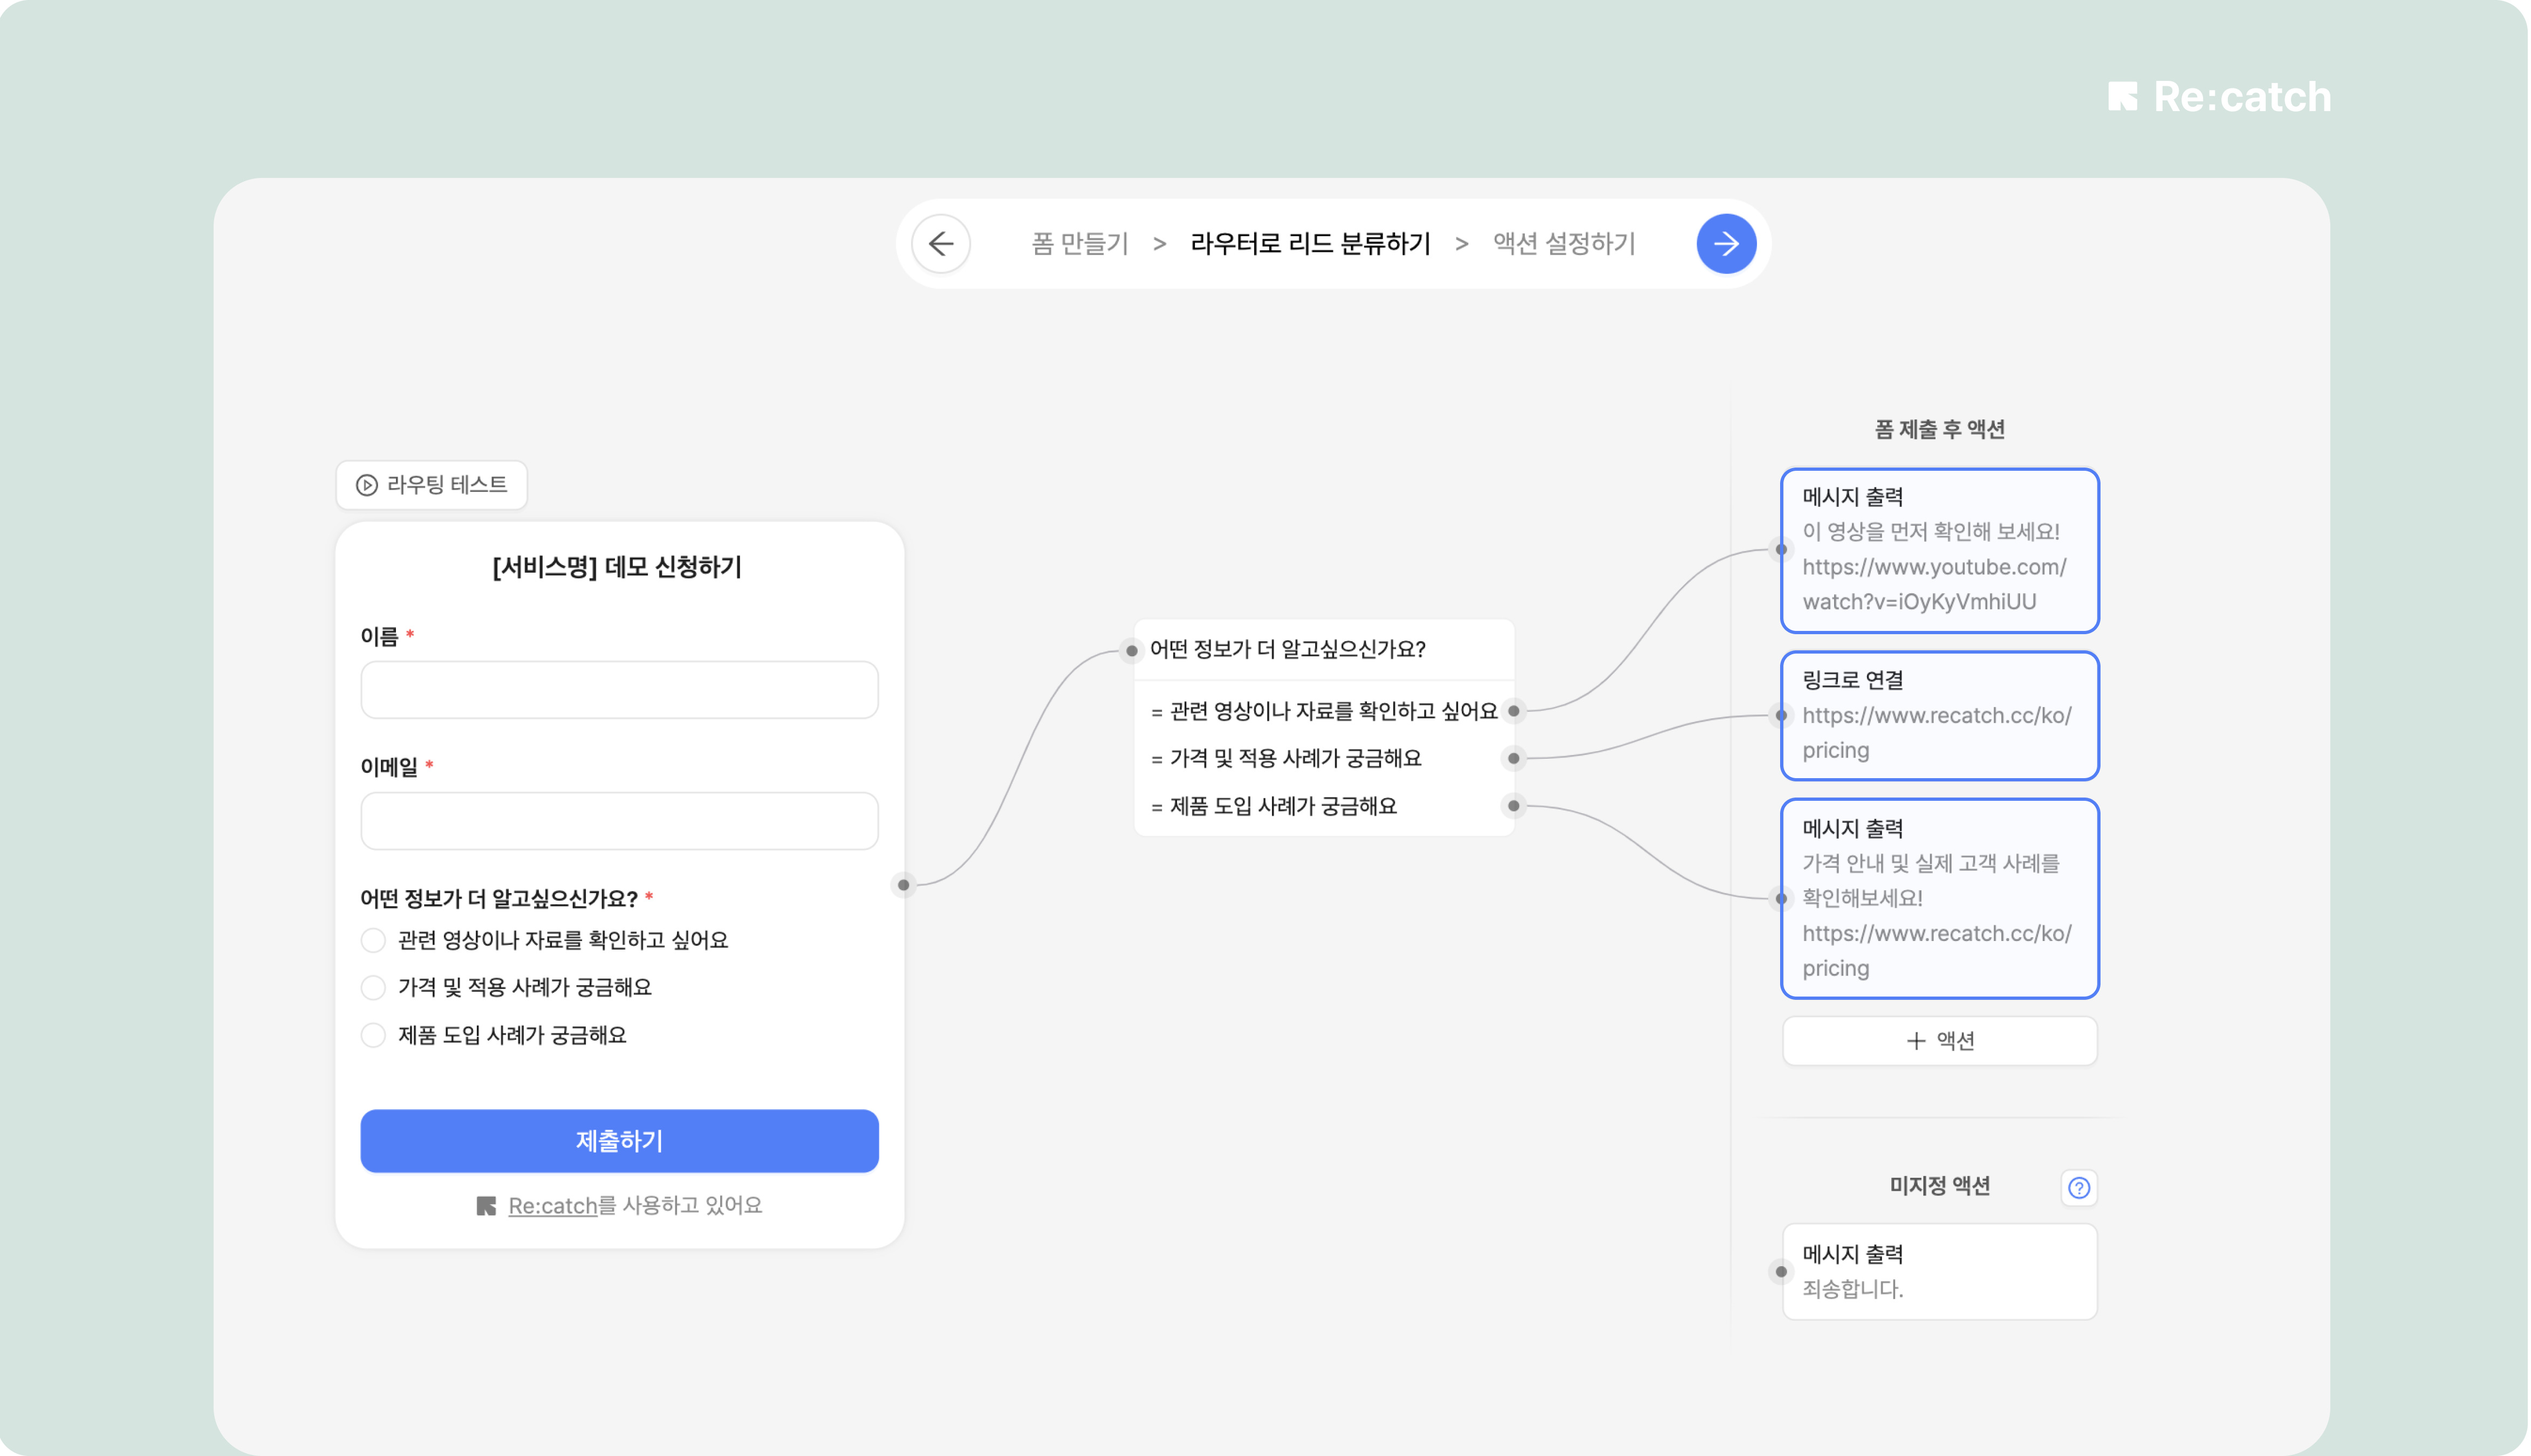This screenshot has width=2531, height=1456.
Task: Click the form's output connector dot
Action: 903,884
